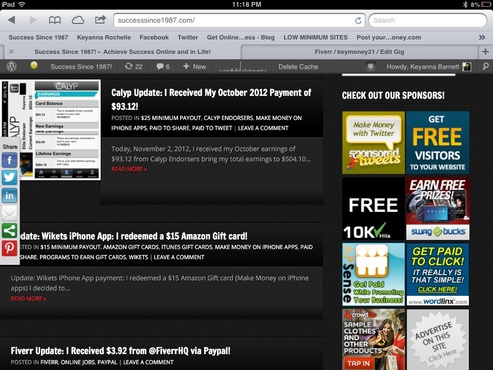Open Success Since 1987 bookmark
Image resolution: width=493 pixels, height=370 pixels.
click(x=38, y=37)
